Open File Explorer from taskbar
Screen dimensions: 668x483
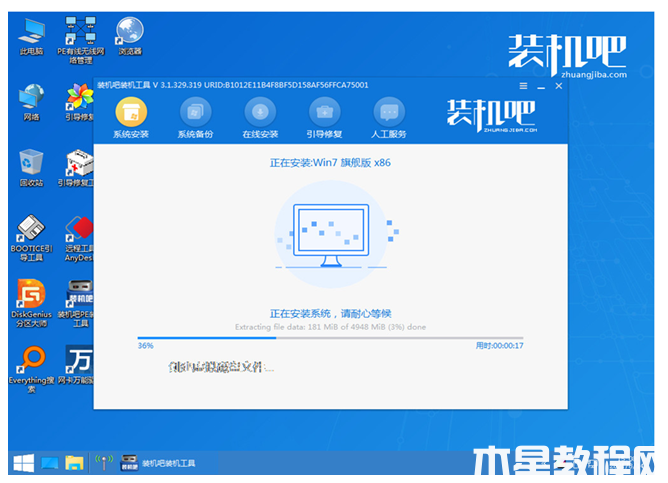pyautogui.click(x=74, y=463)
